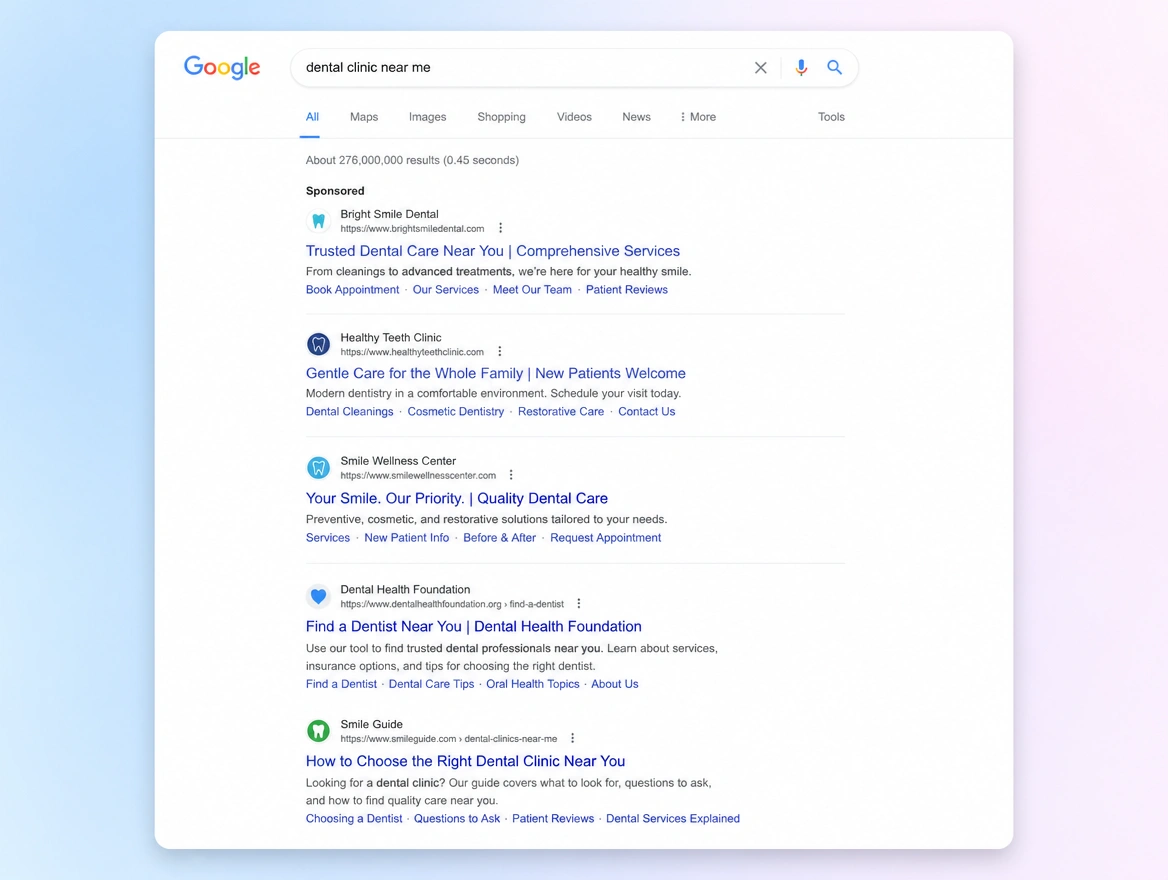
Task: Click Choosing a Dentist sitelink
Action: click(x=354, y=819)
